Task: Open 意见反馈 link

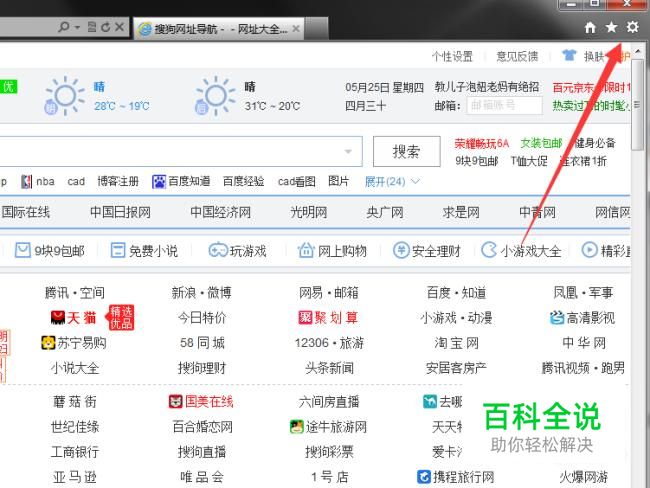Action: coord(517,56)
